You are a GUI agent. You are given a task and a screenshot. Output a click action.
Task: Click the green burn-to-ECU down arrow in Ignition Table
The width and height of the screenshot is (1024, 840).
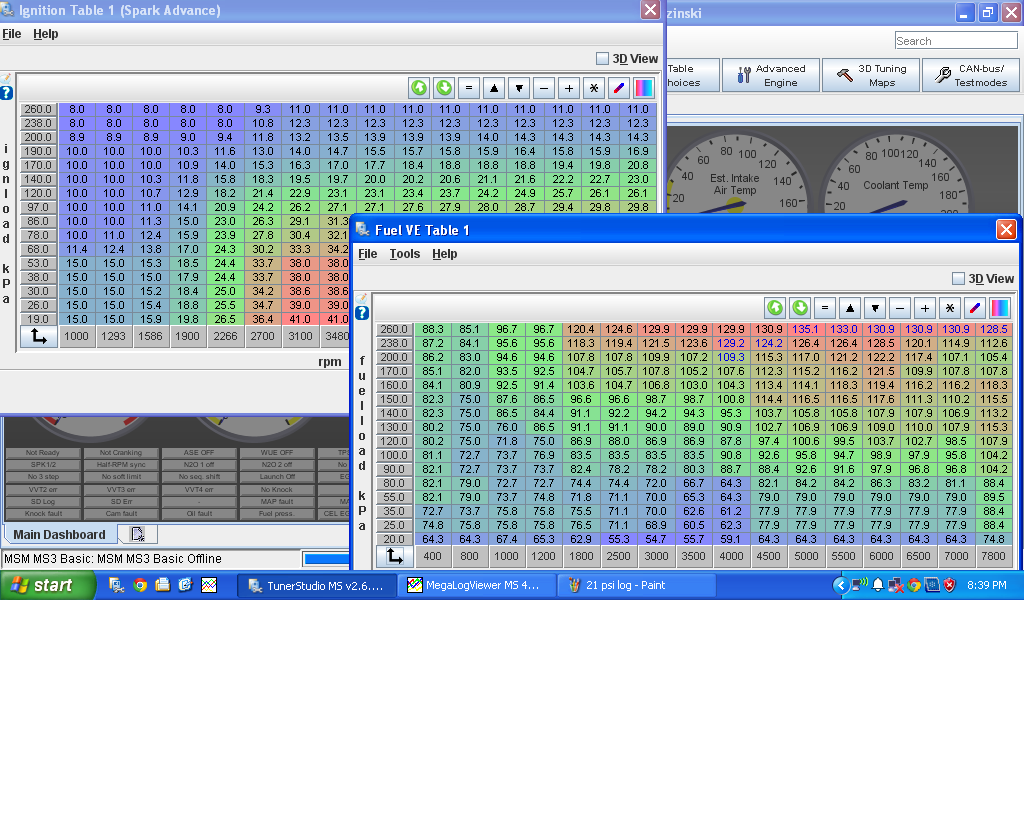pos(444,88)
